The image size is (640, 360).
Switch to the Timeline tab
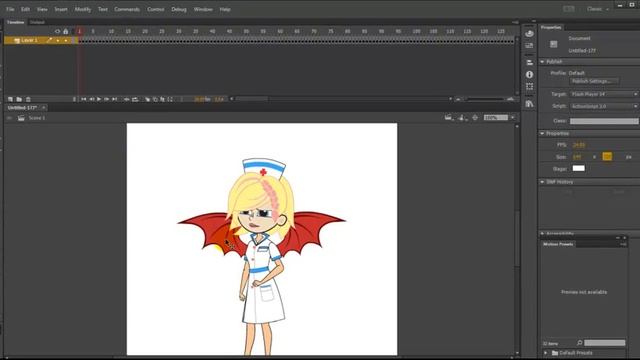(x=16, y=22)
